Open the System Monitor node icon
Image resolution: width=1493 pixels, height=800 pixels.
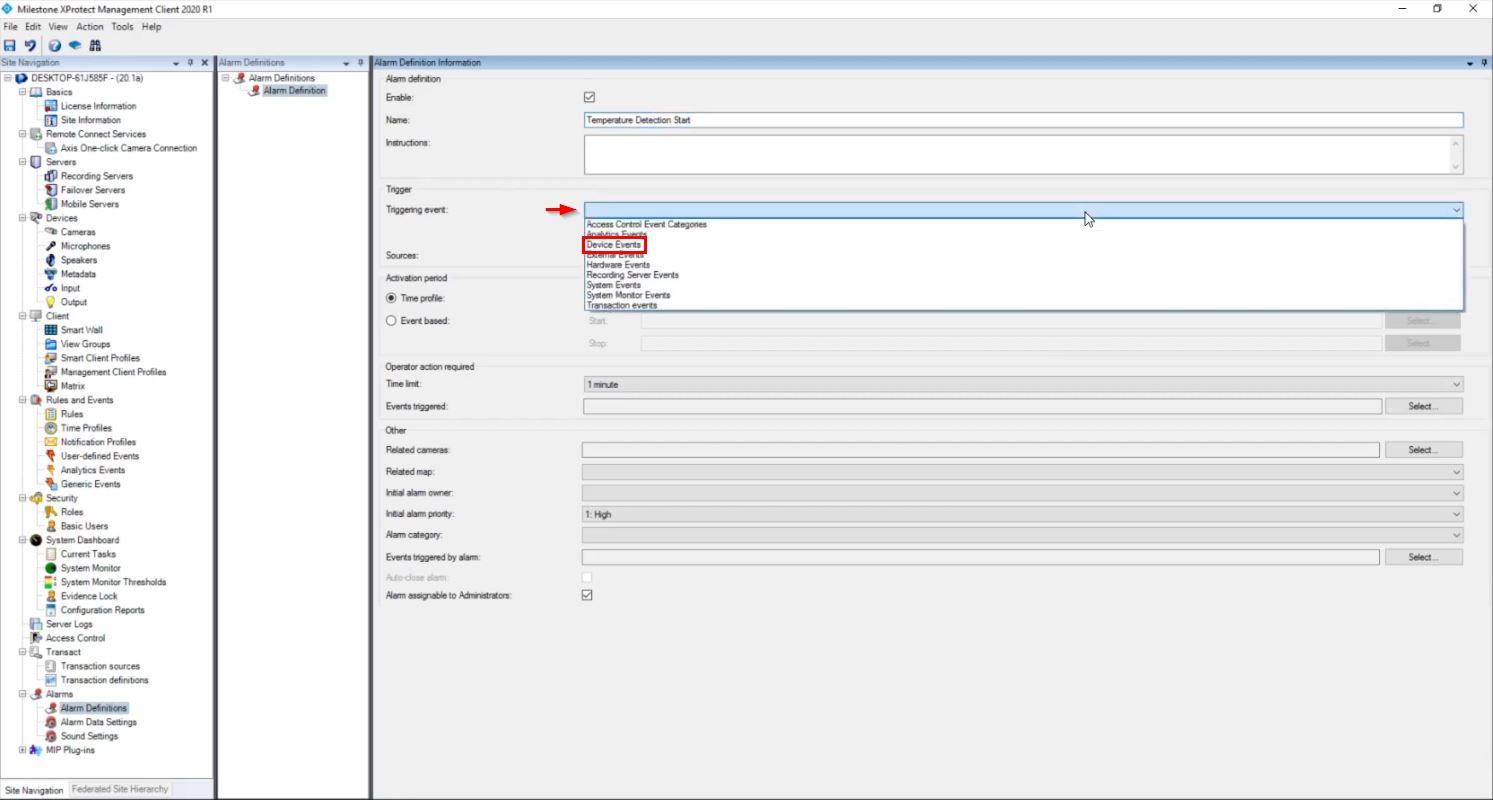[51, 568]
